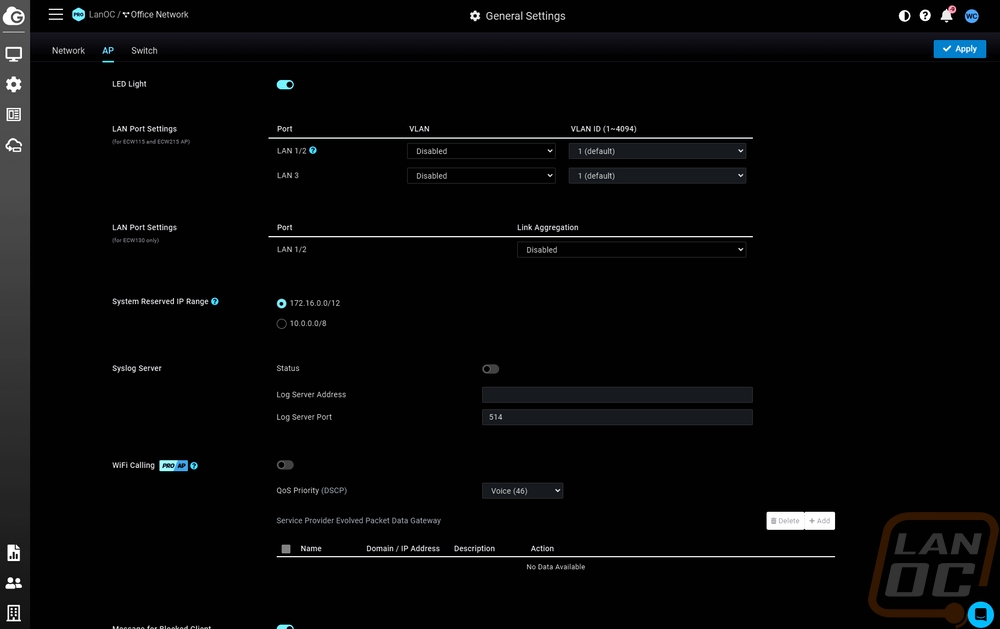The image size is (1000, 629).
Task: Select the 10.0.0.0/8 reserved IP range
Action: click(x=282, y=323)
